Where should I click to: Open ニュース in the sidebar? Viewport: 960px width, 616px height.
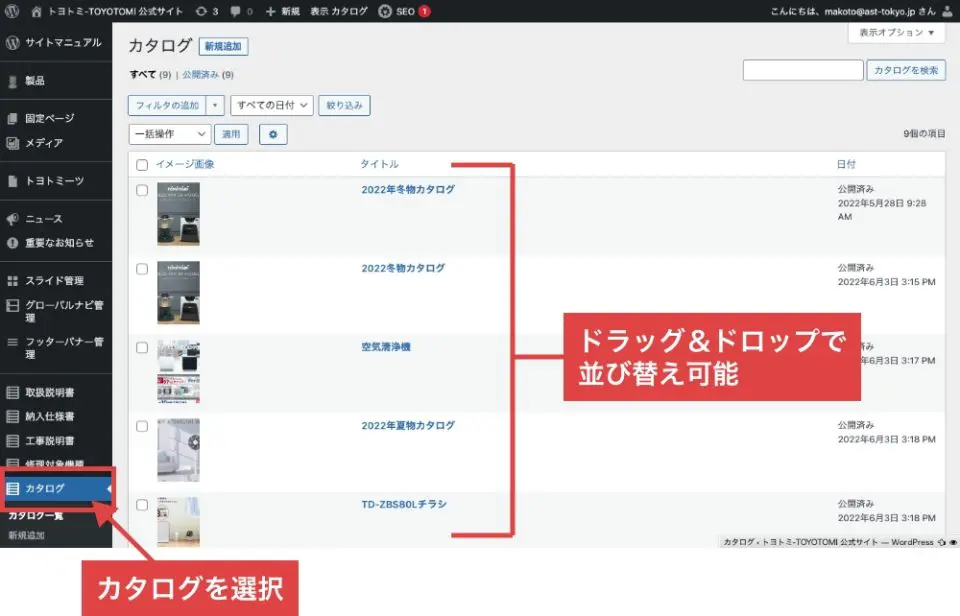click(x=56, y=219)
